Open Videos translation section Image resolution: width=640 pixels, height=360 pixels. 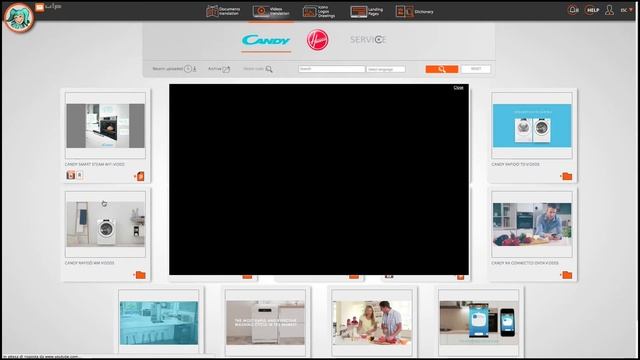point(271,11)
